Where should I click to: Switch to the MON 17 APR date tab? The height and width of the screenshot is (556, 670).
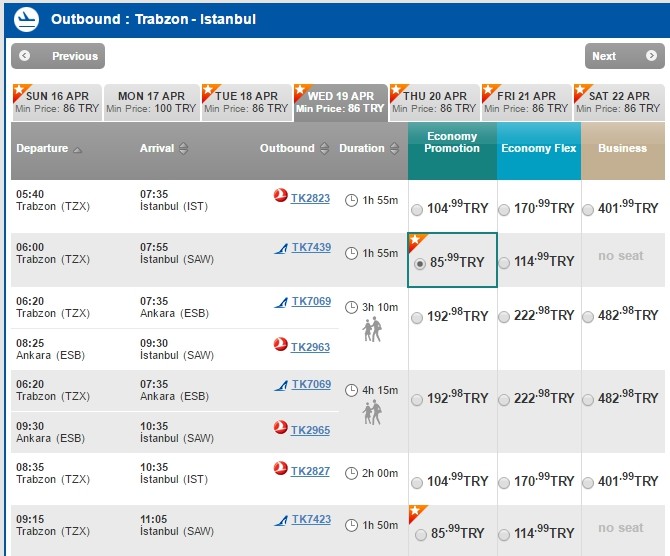(x=152, y=102)
